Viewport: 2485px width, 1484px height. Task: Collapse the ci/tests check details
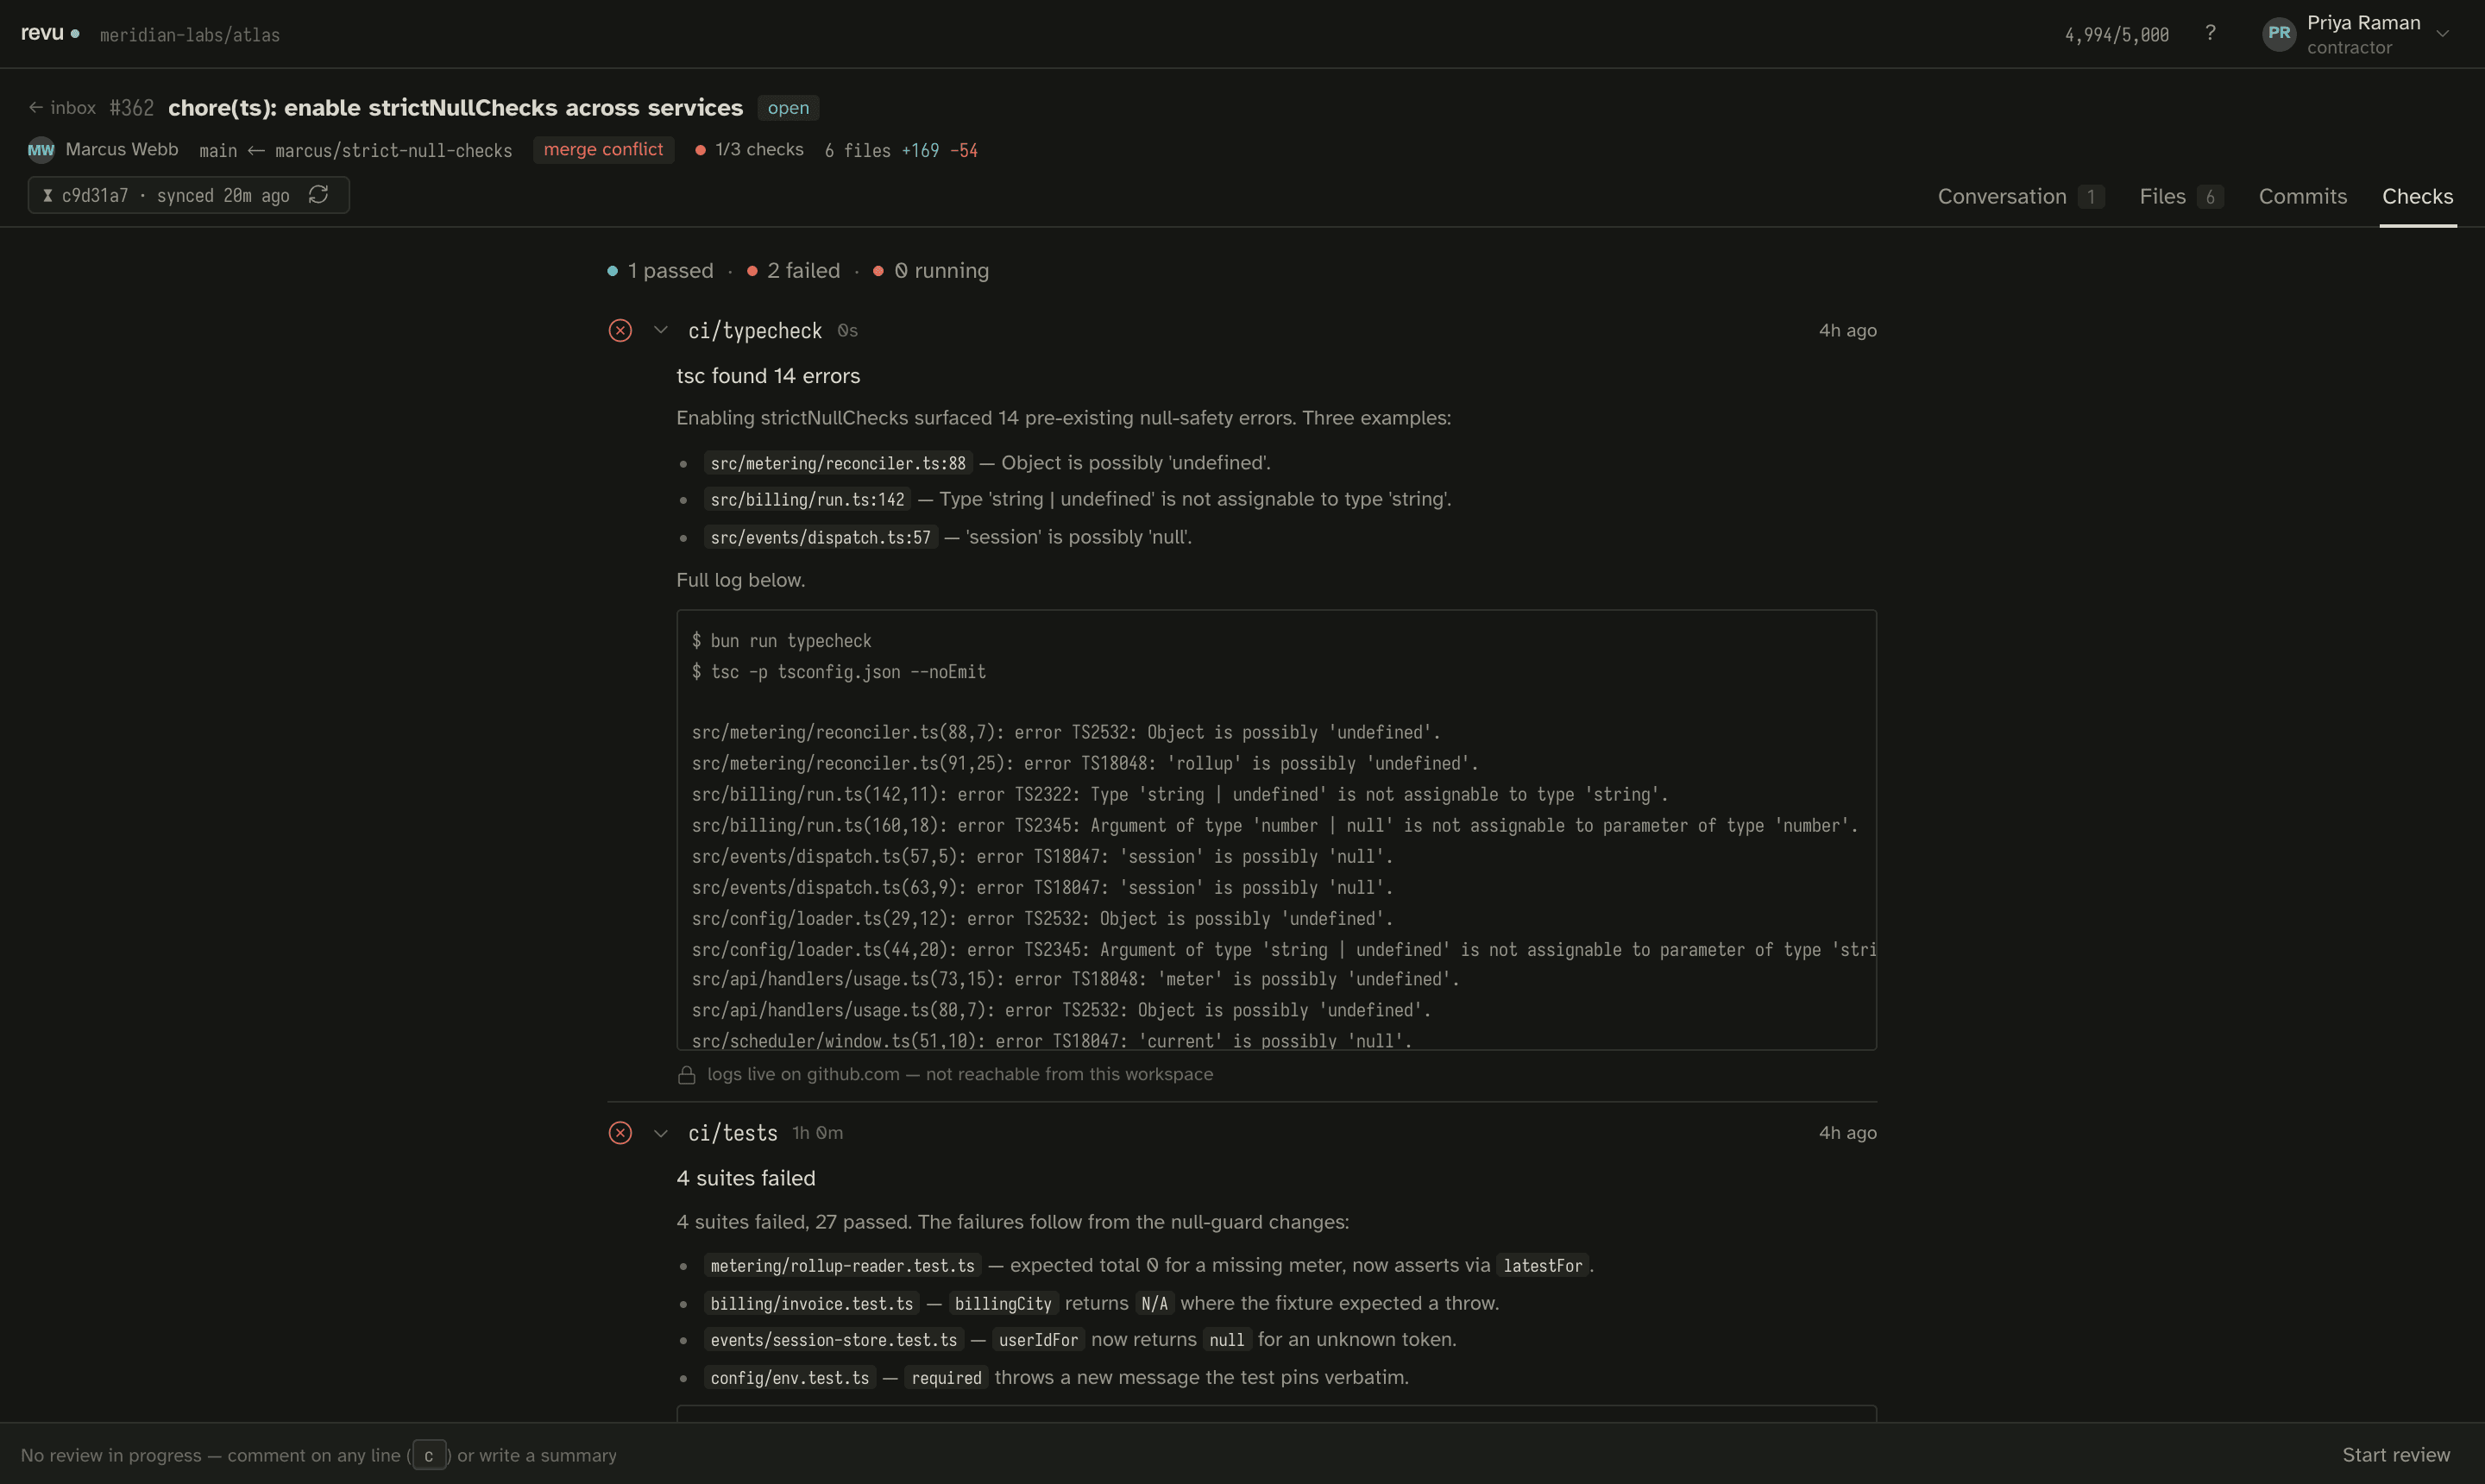point(660,1132)
